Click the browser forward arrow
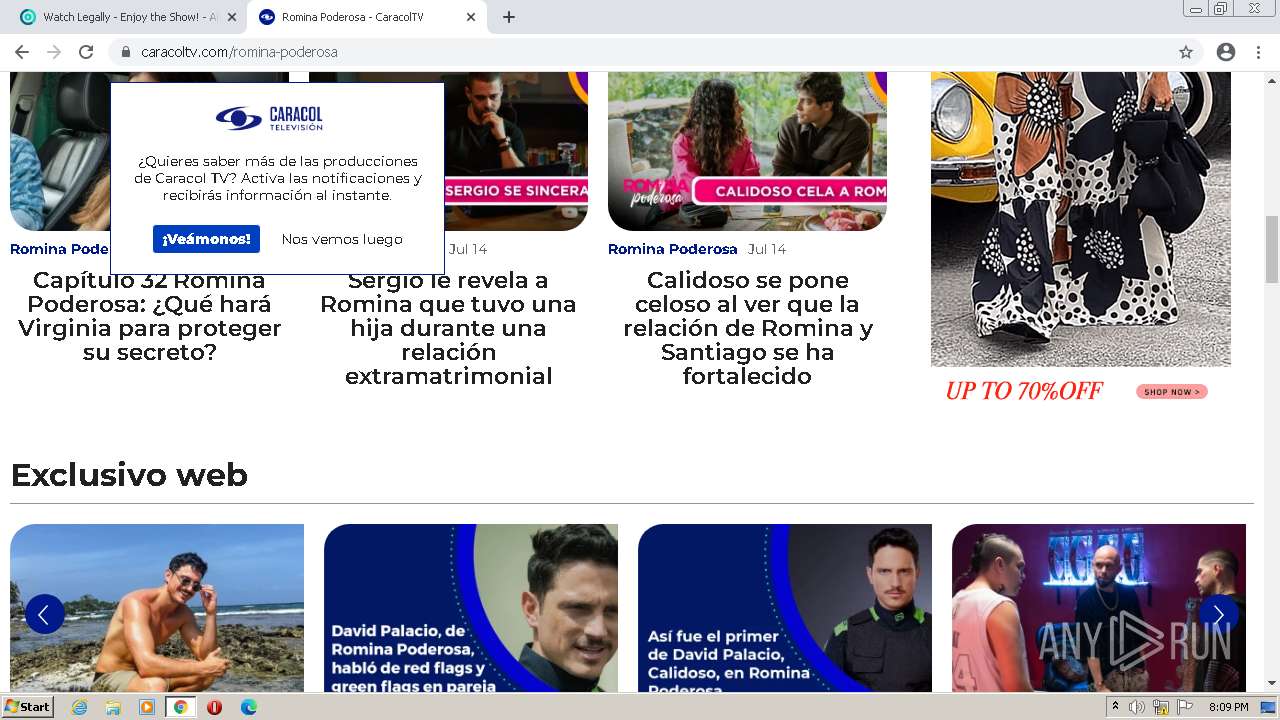The height and width of the screenshot is (720, 1280). click(54, 52)
